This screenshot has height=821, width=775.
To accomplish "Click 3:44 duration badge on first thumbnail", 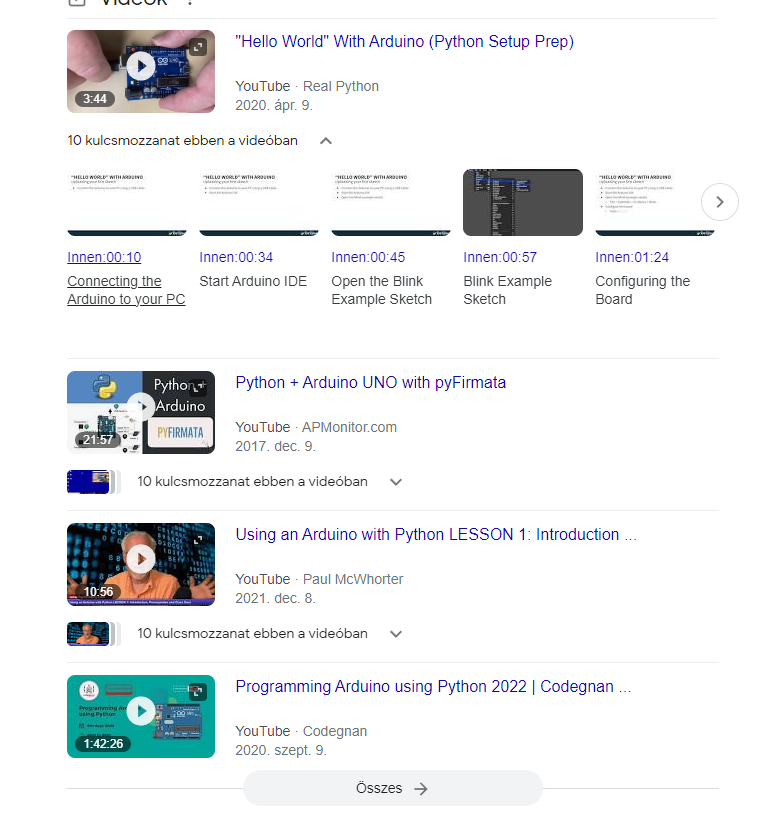I will (x=95, y=98).
